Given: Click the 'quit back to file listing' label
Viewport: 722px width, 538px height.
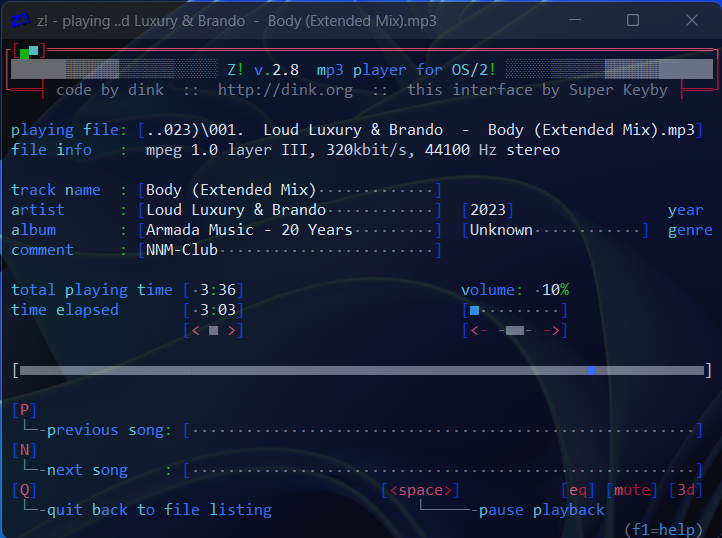Looking at the screenshot, I should click(x=159, y=510).
